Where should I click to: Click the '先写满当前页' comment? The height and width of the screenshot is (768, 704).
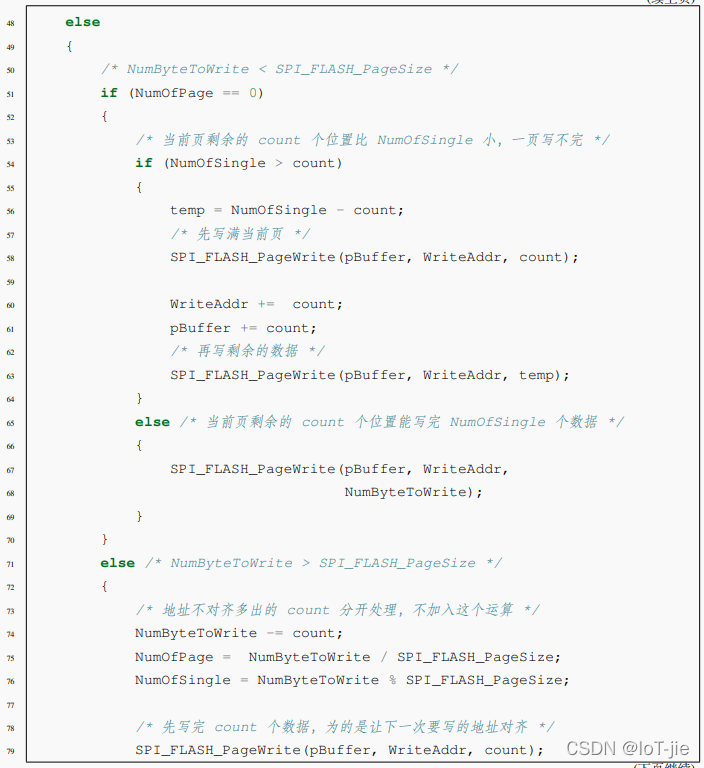[x=240, y=233]
